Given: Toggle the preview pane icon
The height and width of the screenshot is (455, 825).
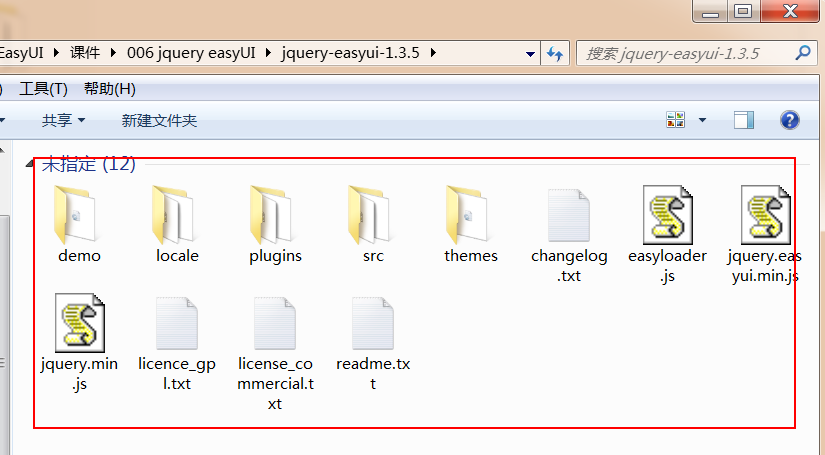Looking at the screenshot, I should coord(744,120).
